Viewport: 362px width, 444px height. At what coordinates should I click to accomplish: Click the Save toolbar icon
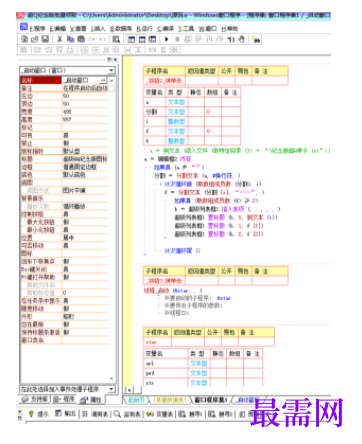pos(45,39)
